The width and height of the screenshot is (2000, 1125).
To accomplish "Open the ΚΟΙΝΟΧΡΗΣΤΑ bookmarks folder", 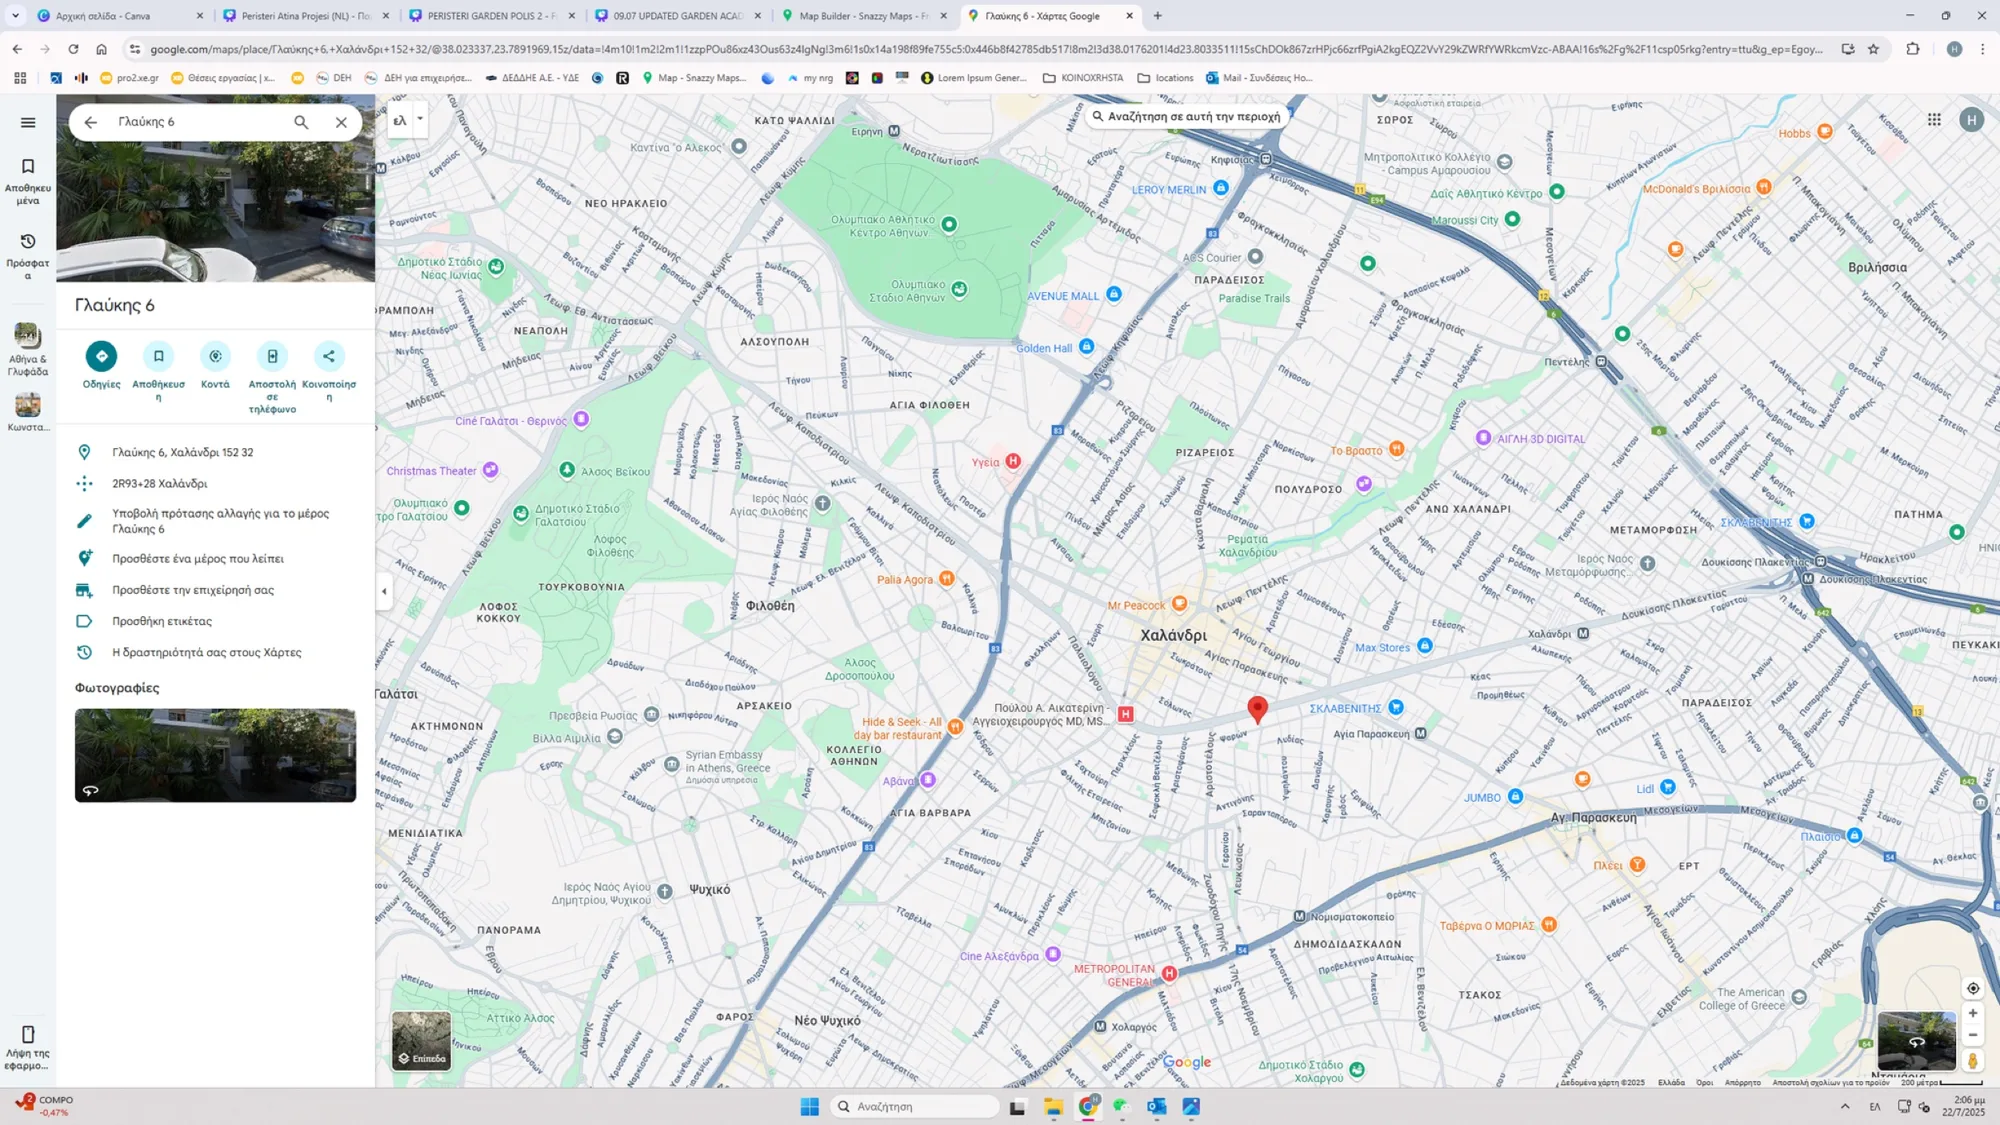I will click(1083, 78).
